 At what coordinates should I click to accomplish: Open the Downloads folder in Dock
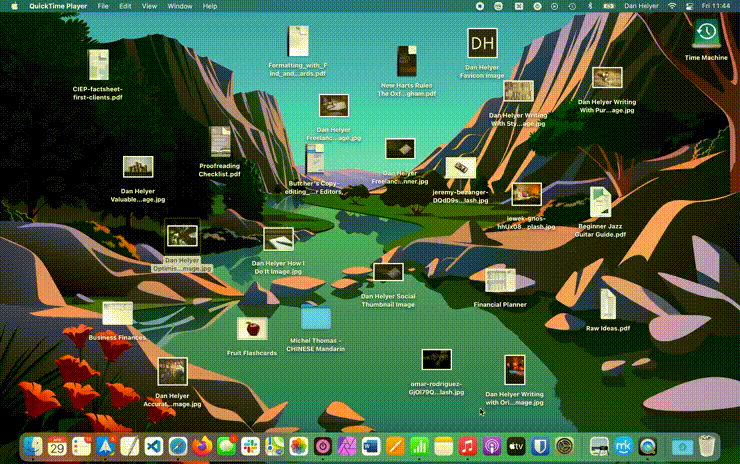pos(682,446)
